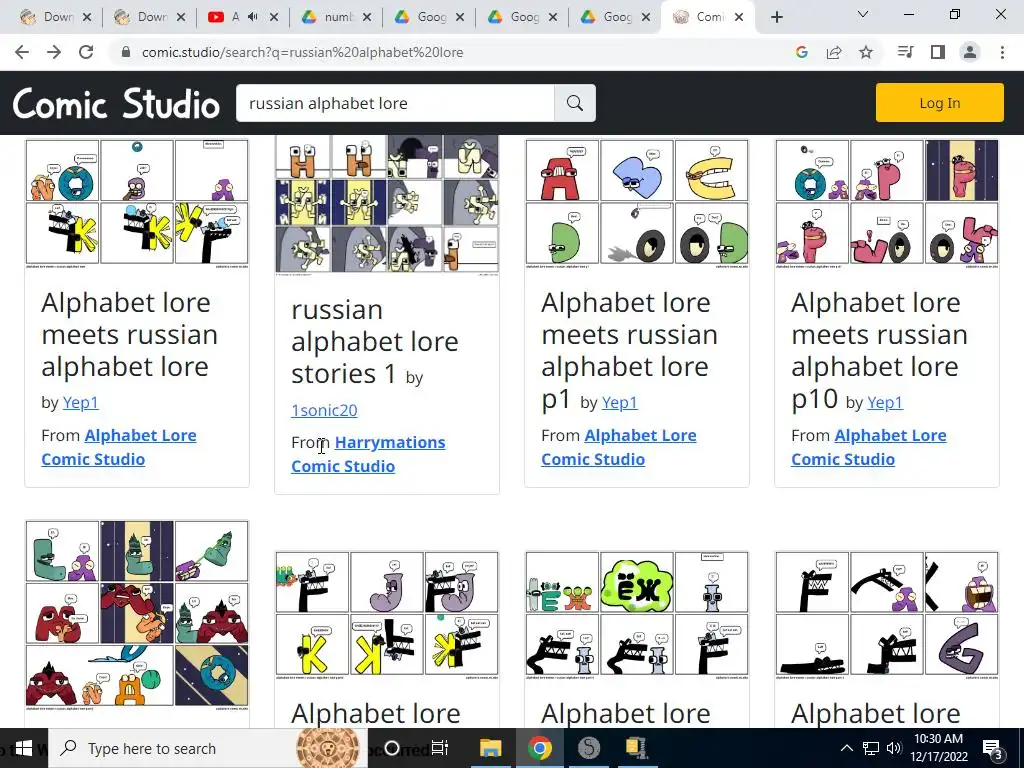Image resolution: width=1024 pixels, height=768 pixels.
Task: Click the magnifier search button
Action: pos(575,103)
